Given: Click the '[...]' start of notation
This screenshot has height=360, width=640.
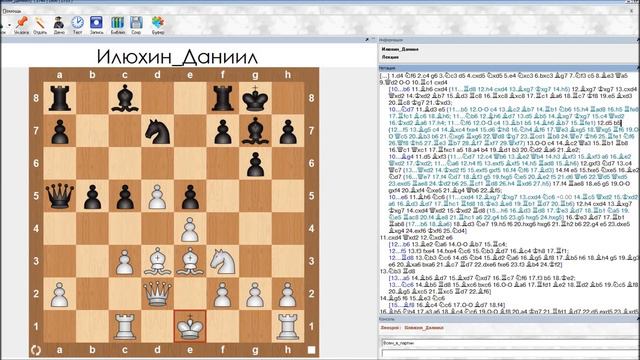Looking at the screenshot, I should [x=384, y=76].
